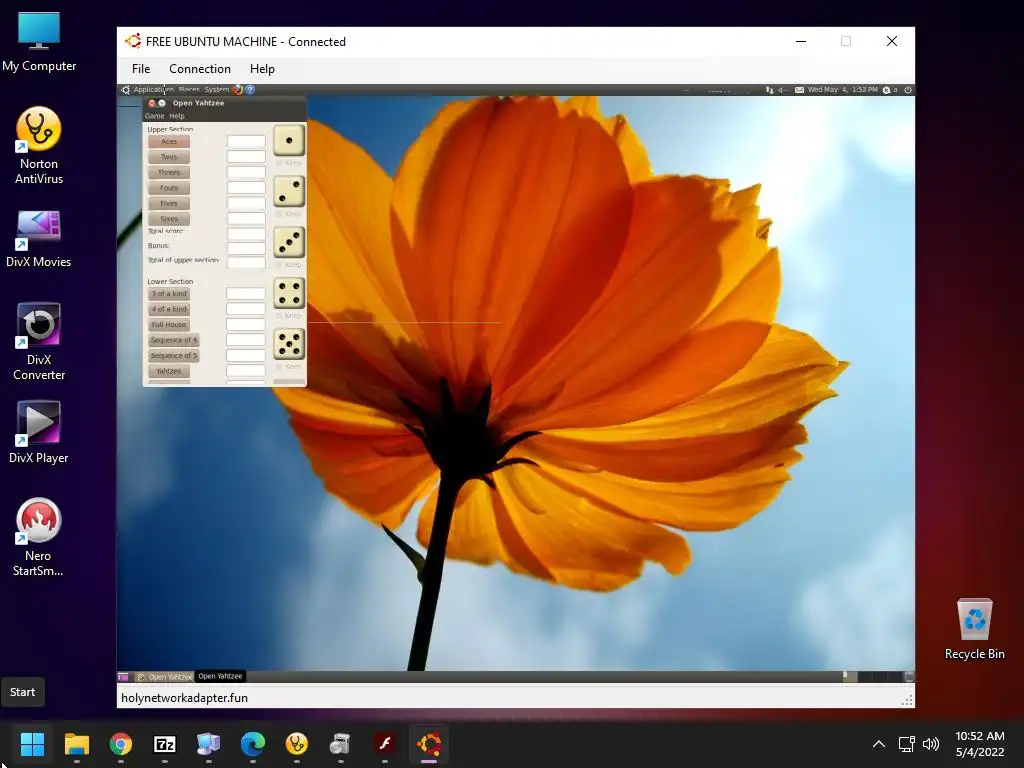Image resolution: width=1024 pixels, height=768 pixels.
Task: Launch Firefox from the Ubuntu top panel
Action: pyautogui.click(x=238, y=89)
